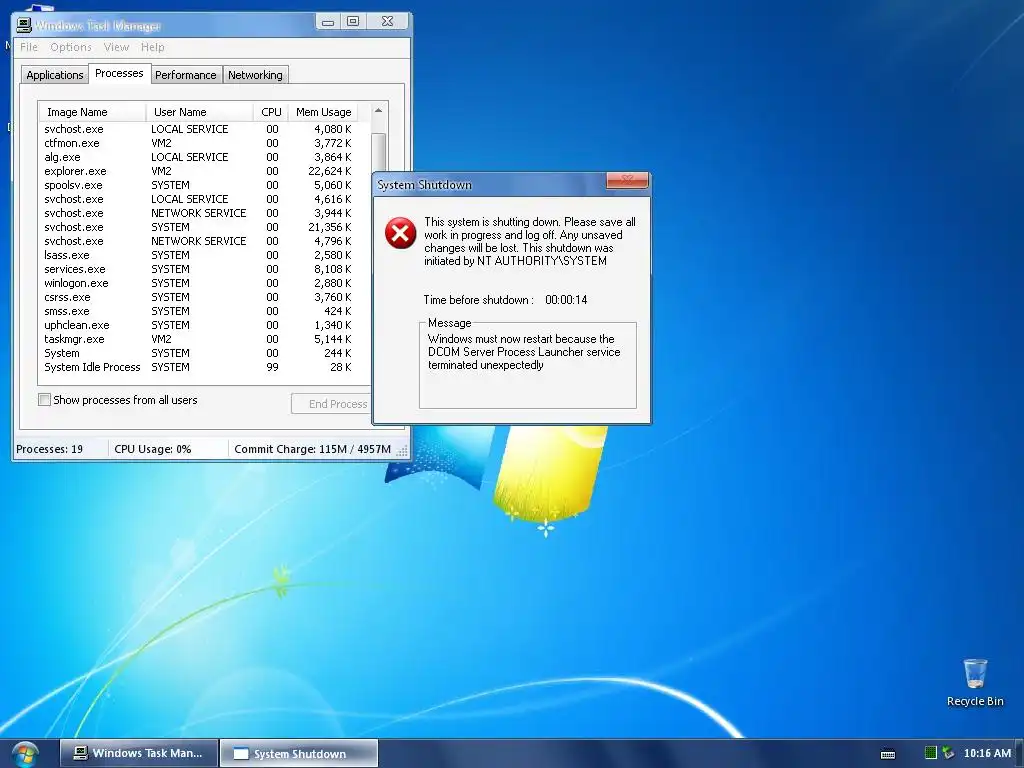The height and width of the screenshot is (768, 1024).
Task: Click the on-screen keyboard tray icon
Action: click(888, 754)
